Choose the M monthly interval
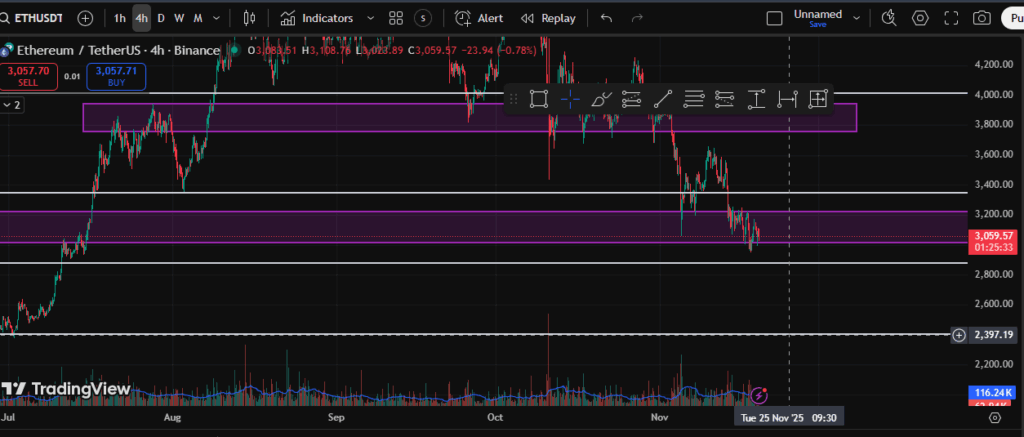Image resolution: width=1024 pixels, height=437 pixels. 198,18
